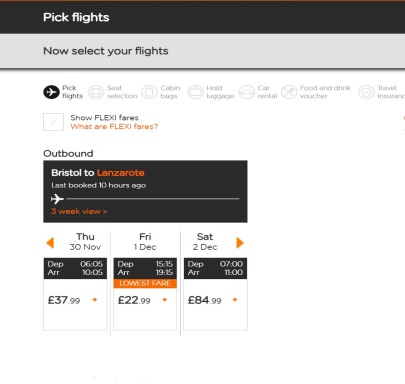The height and width of the screenshot is (384, 405).
Task: Click the orange plus beside £37.99 fare
Action: (x=95, y=300)
